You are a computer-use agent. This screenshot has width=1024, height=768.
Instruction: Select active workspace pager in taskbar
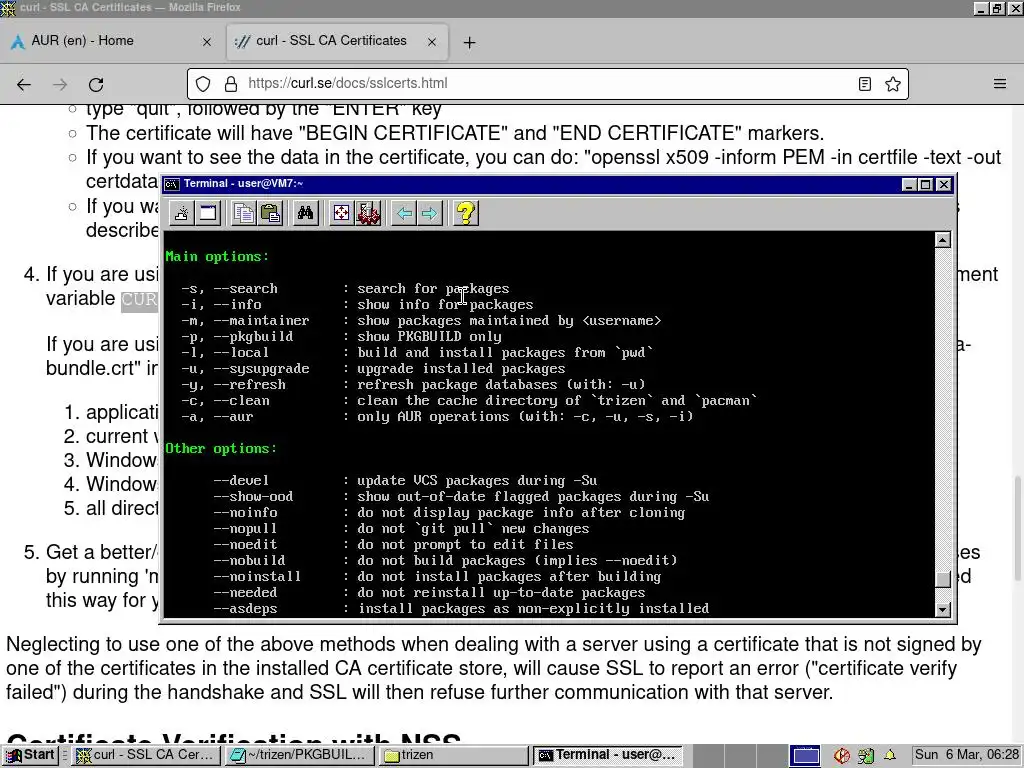pos(805,756)
